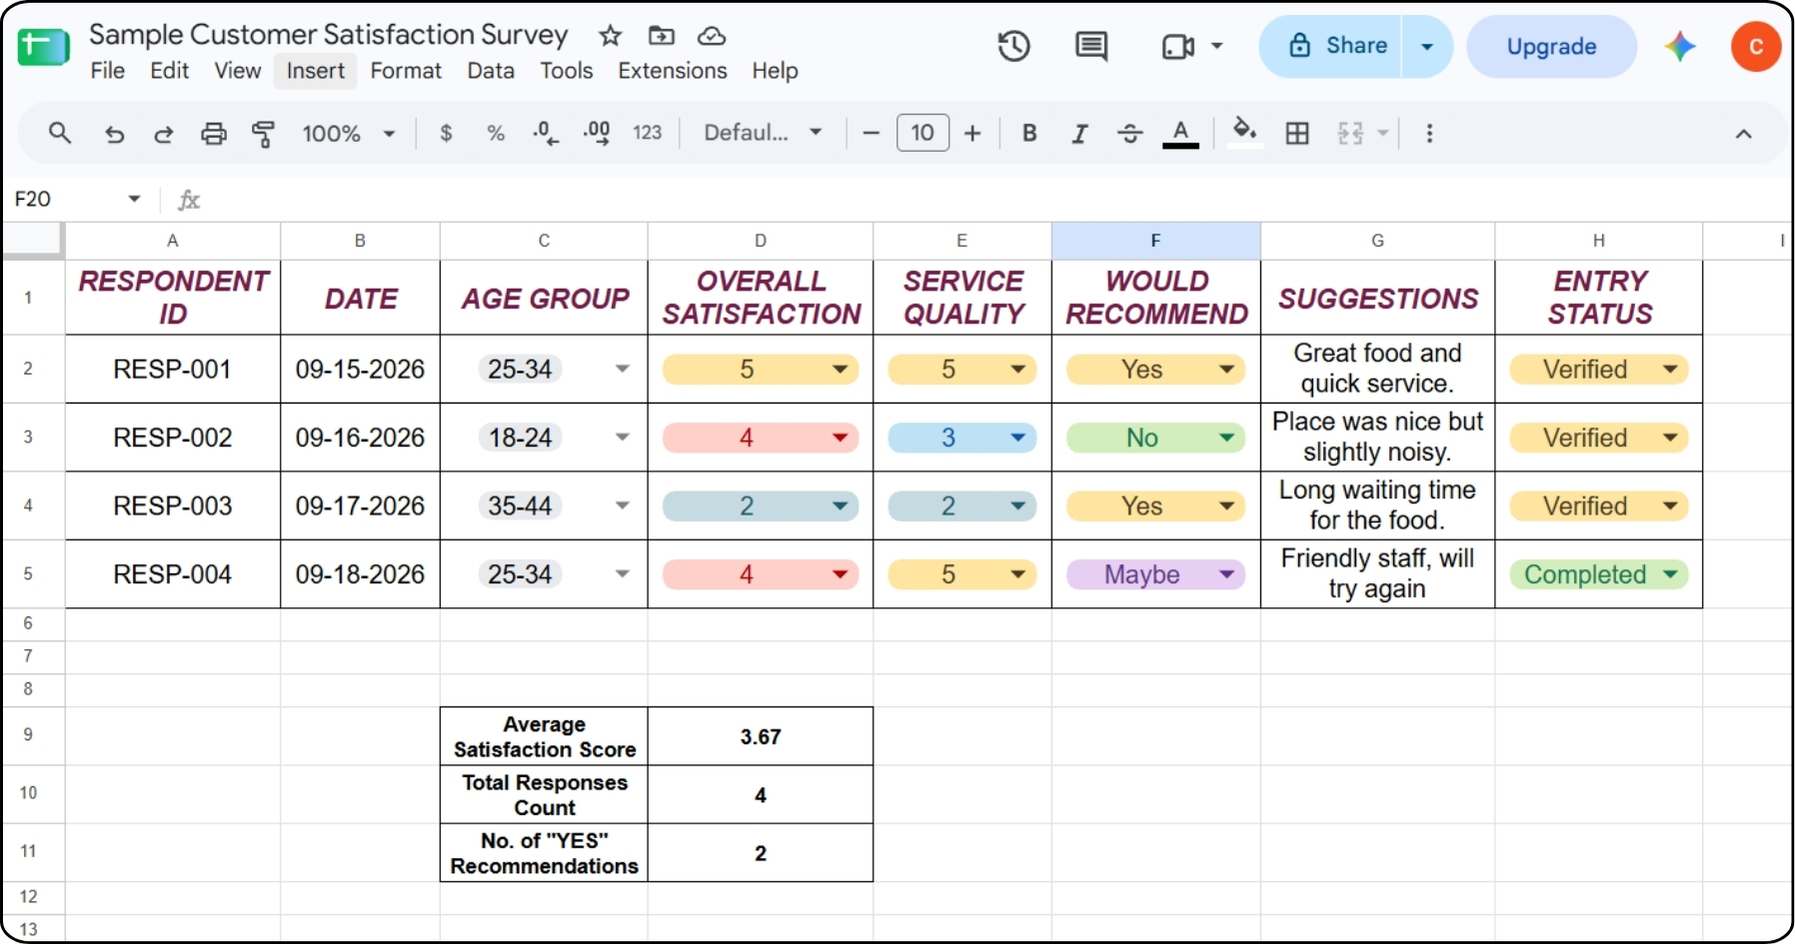Click the Upgrade button
Viewport: 1795px width, 944px height.
coord(1551,46)
